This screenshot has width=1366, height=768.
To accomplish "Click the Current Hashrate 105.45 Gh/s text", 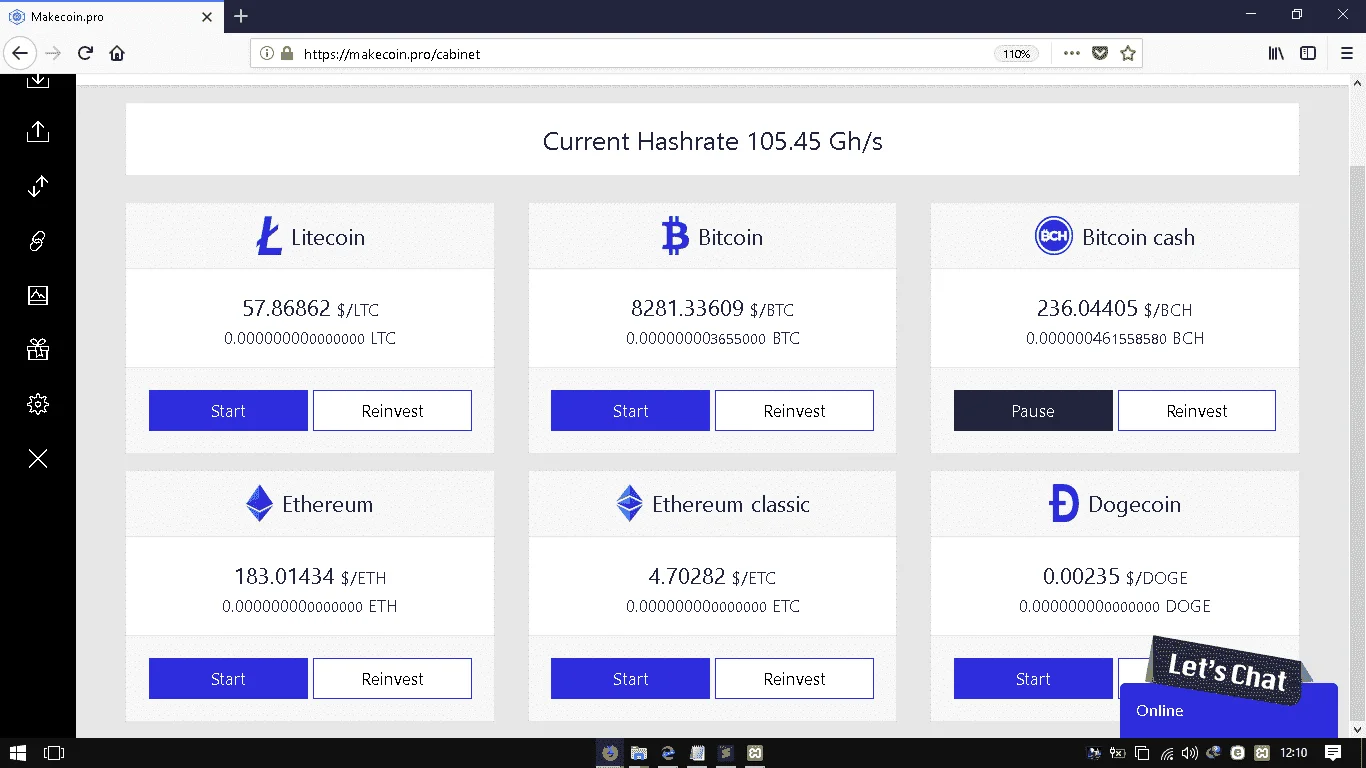I will coord(712,141).
